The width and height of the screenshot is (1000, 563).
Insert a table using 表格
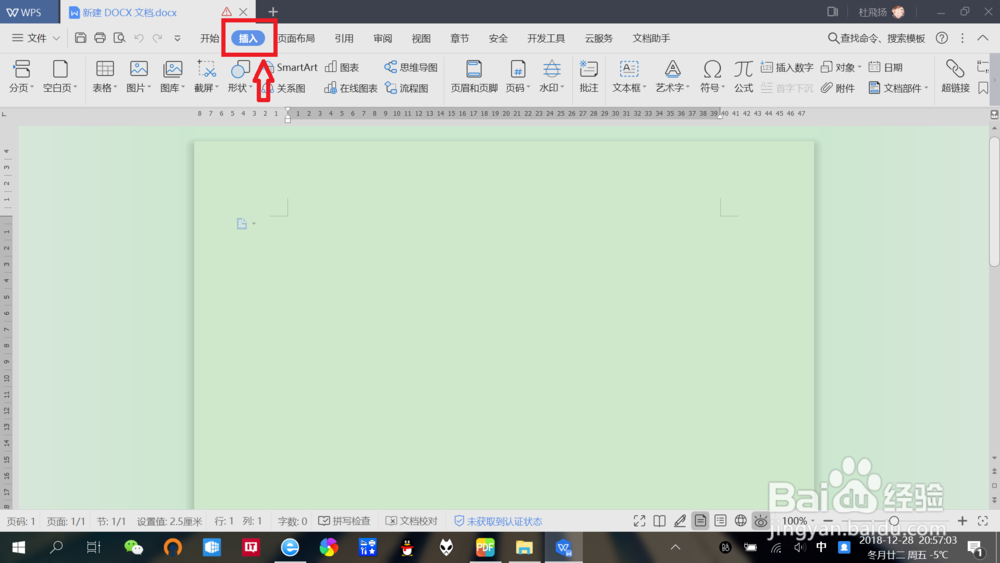tap(105, 76)
